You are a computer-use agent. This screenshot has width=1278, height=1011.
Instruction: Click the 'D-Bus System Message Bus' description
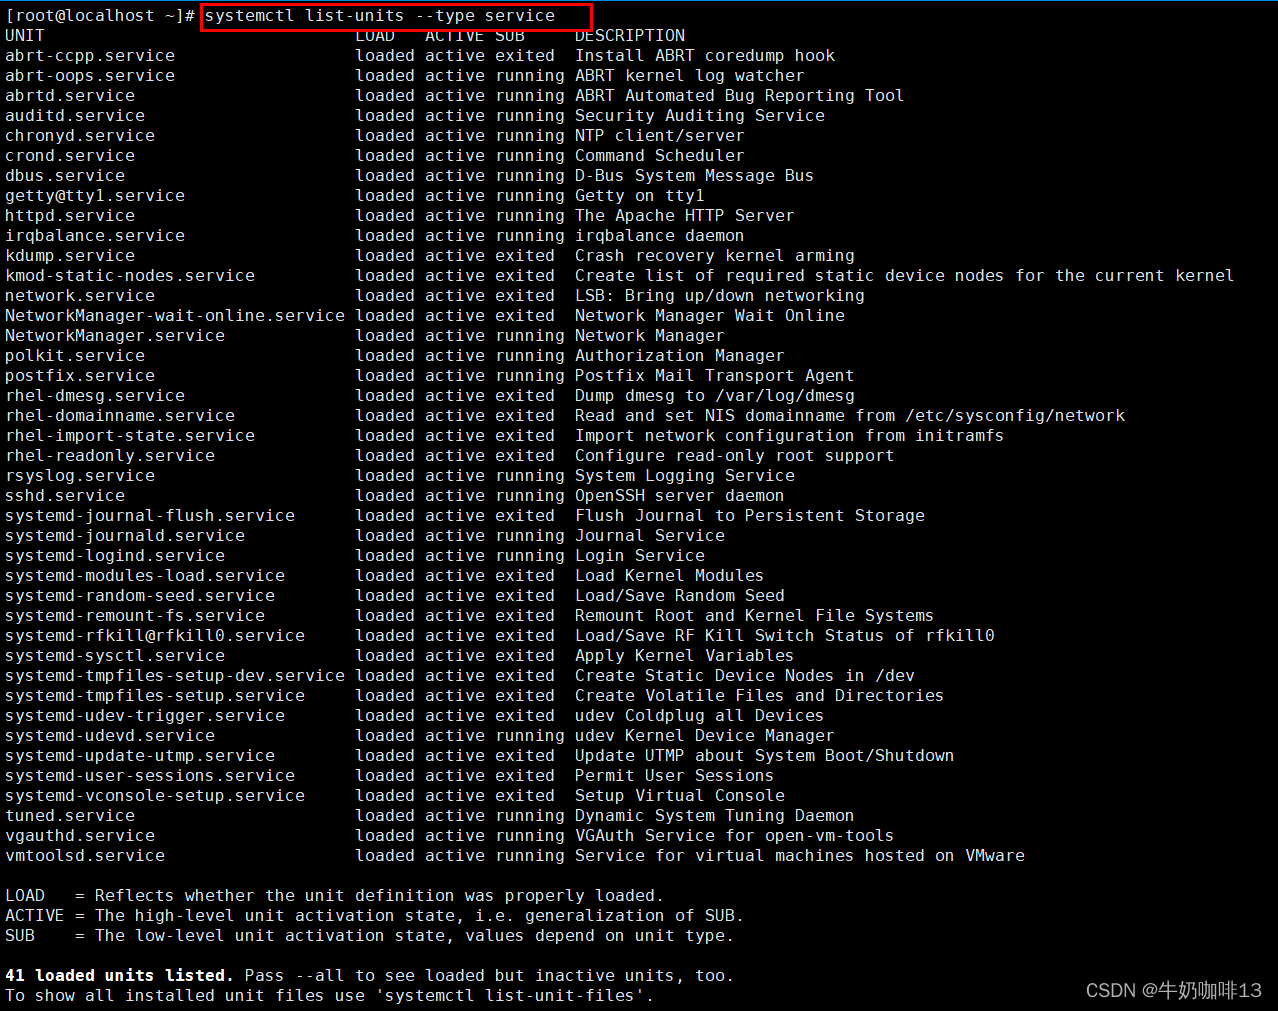click(695, 176)
